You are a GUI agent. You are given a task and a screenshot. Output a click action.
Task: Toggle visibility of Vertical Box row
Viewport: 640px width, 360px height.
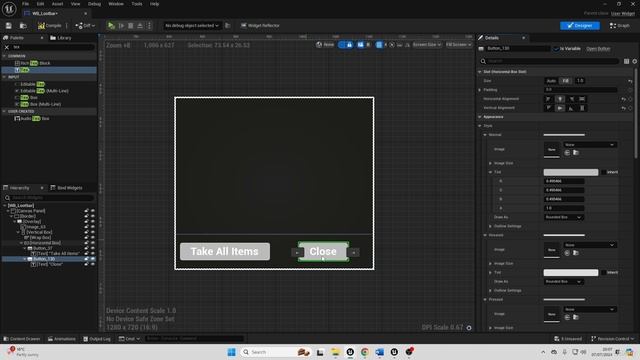pyautogui.click(x=93, y=232)
